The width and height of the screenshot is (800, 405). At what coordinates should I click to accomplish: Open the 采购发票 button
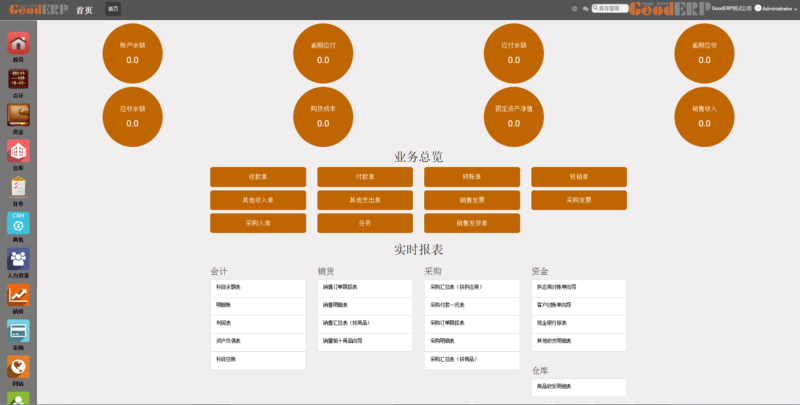[x=579, y=200]
